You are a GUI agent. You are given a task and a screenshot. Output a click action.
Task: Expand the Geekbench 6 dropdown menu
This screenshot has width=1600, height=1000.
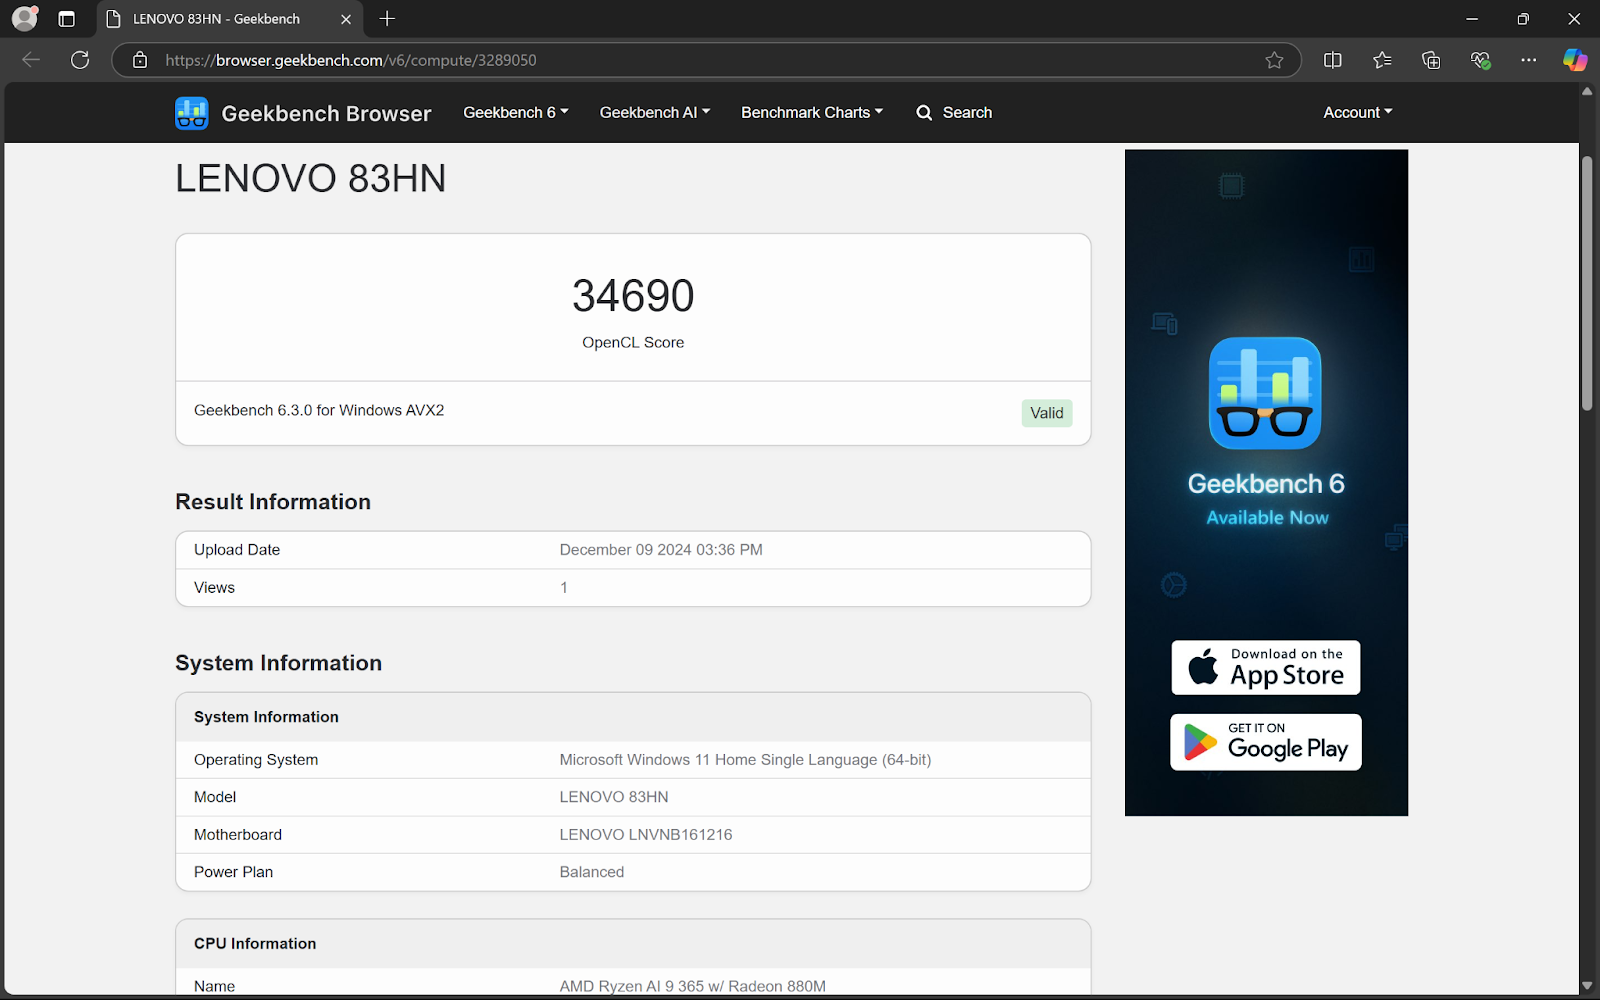516,112
